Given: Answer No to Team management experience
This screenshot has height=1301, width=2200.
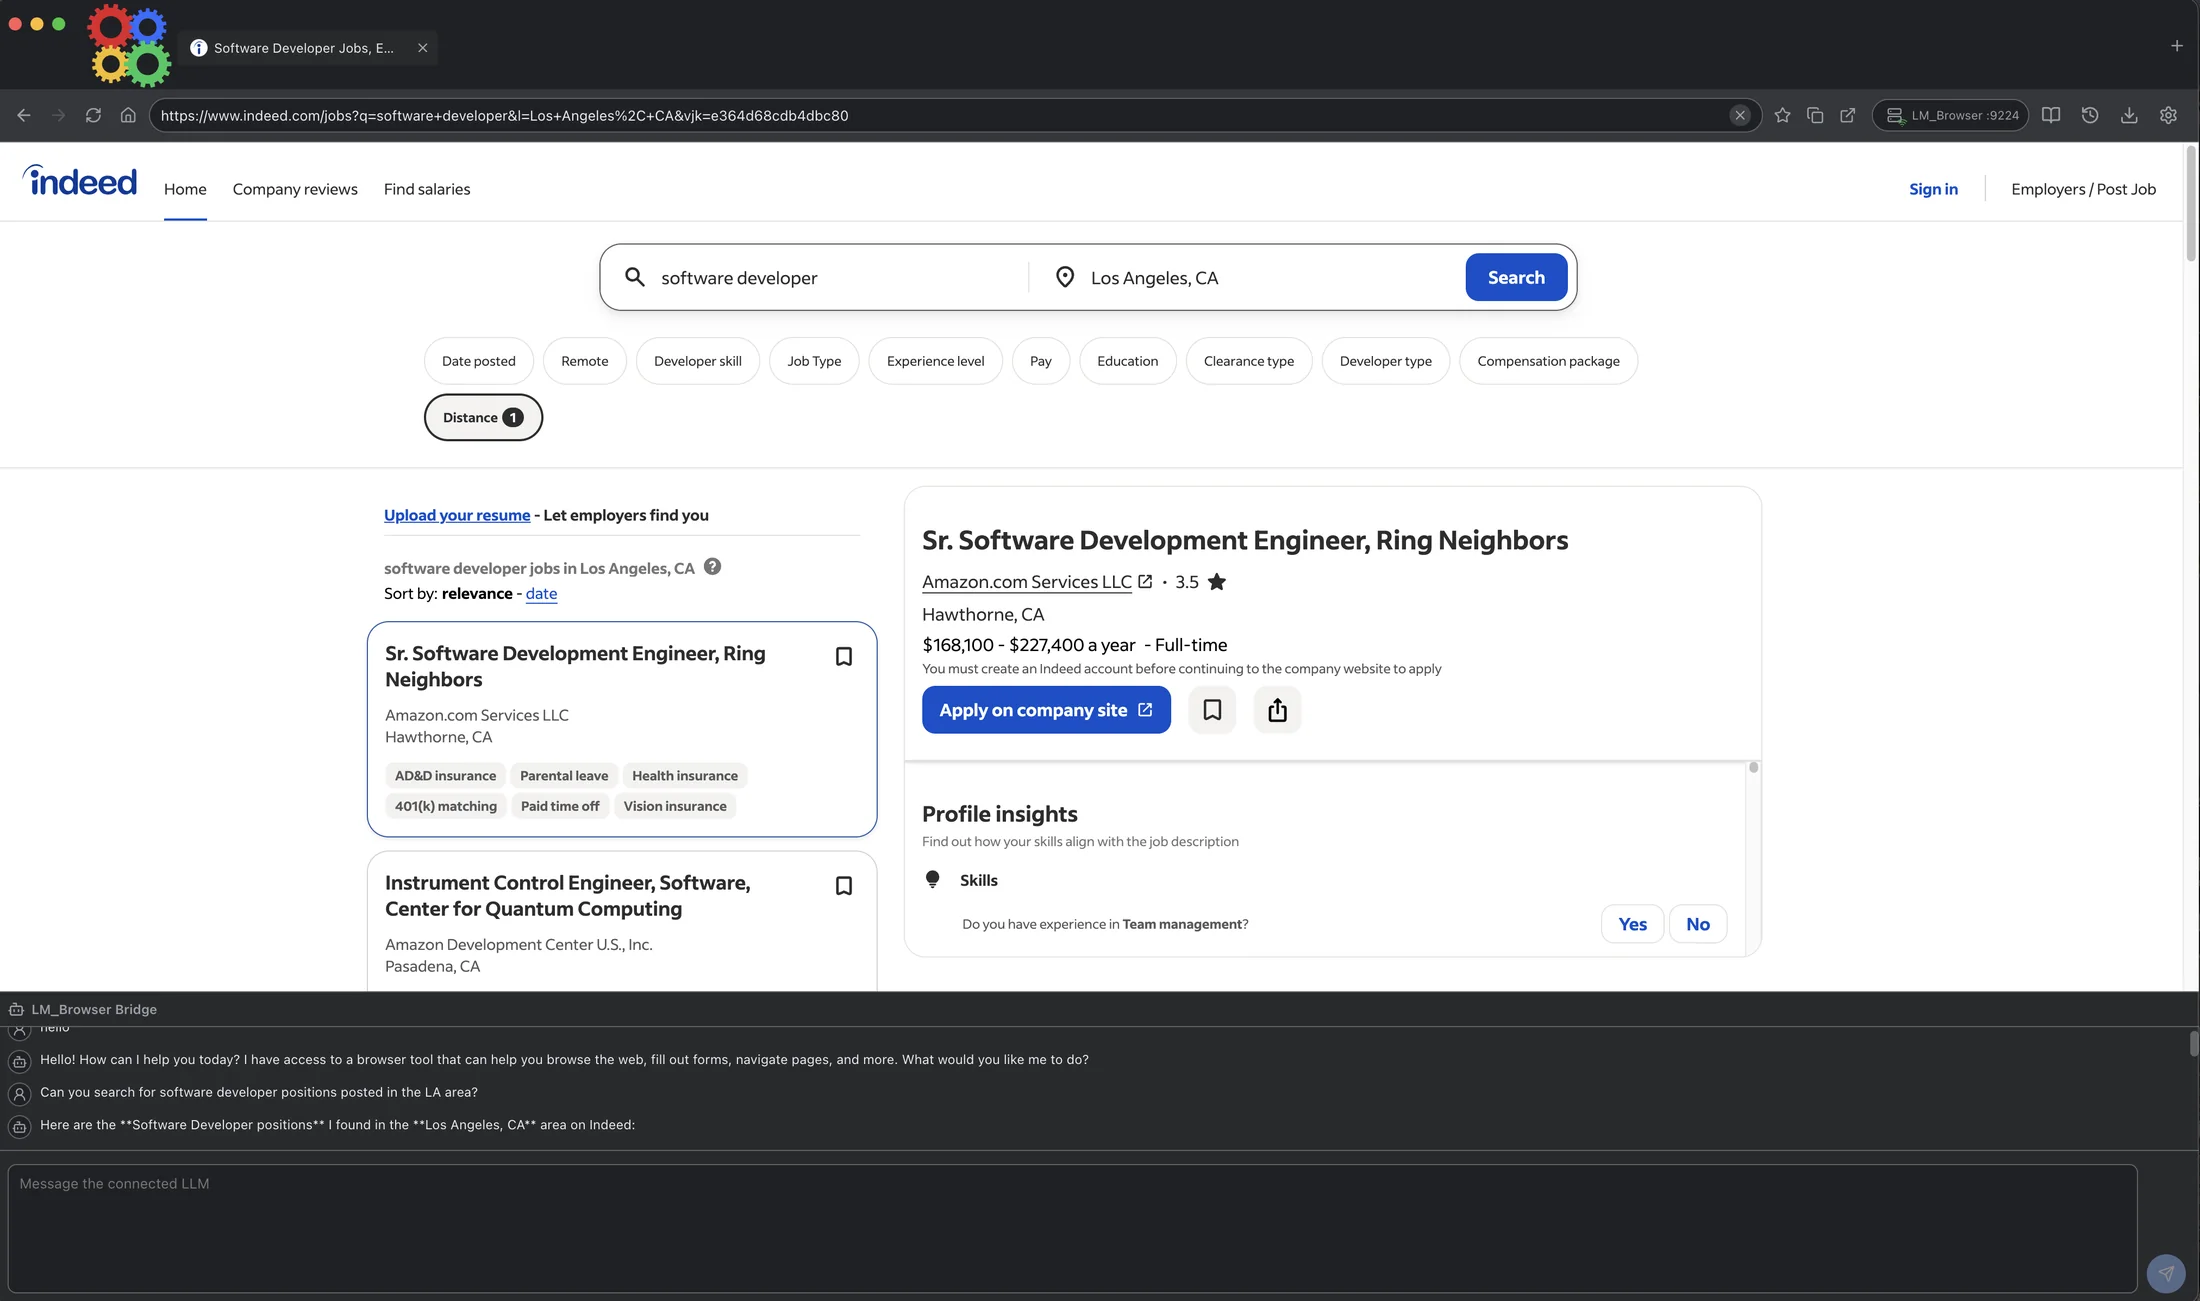Looking at the screenshot, I should coord(1698,924).
